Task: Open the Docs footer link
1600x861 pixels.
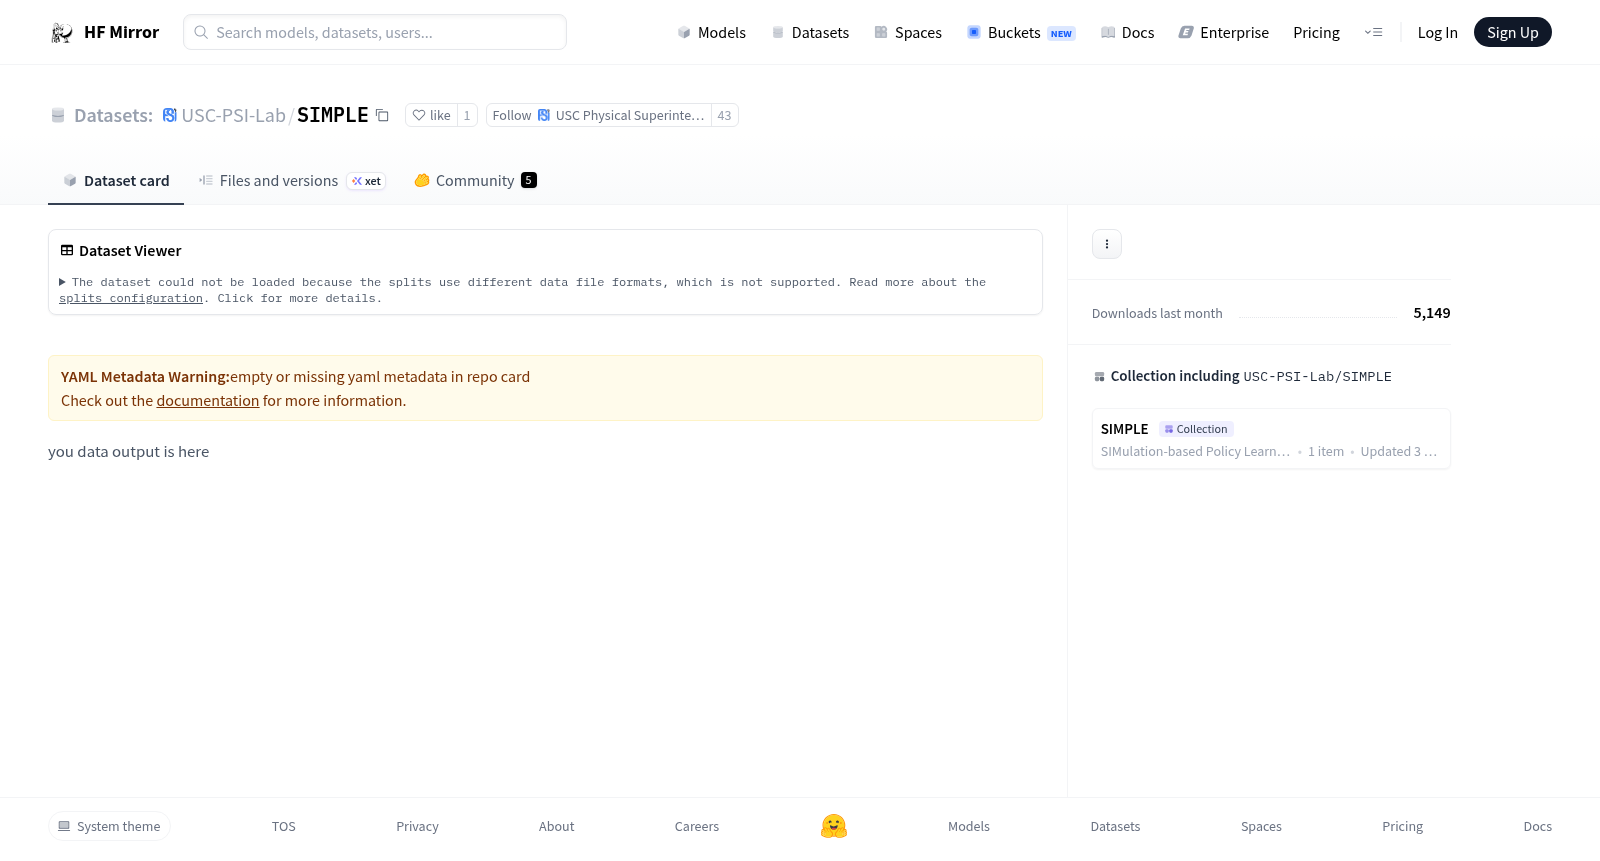Action: (x=1537, y=826)
